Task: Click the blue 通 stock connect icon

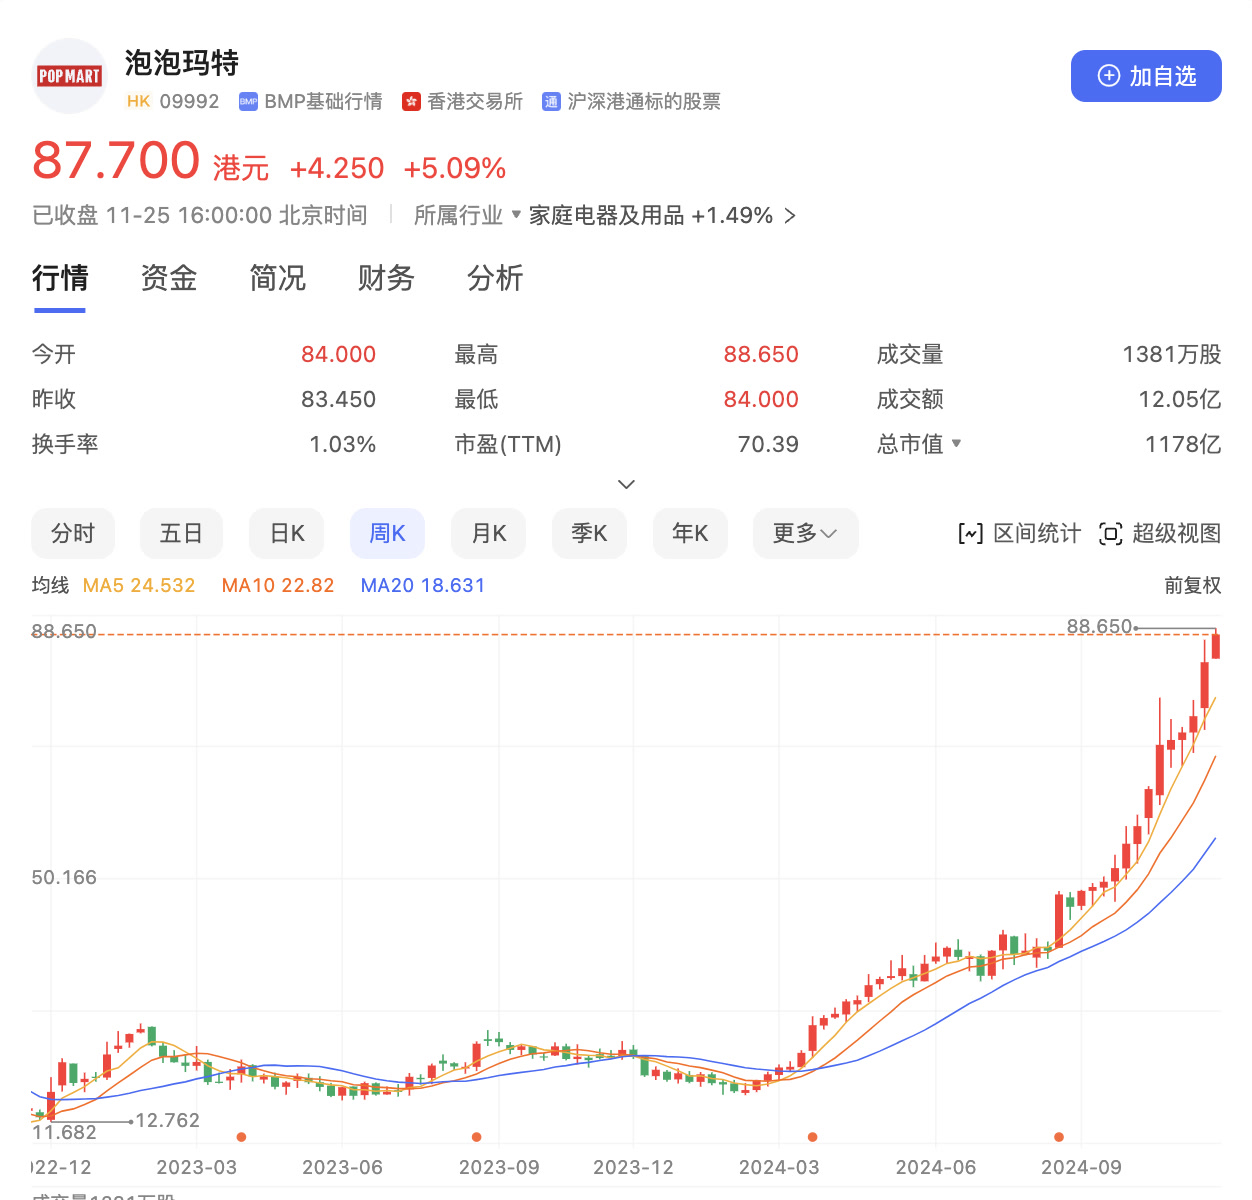Action: pyautogui.click(x=551, y=102)
